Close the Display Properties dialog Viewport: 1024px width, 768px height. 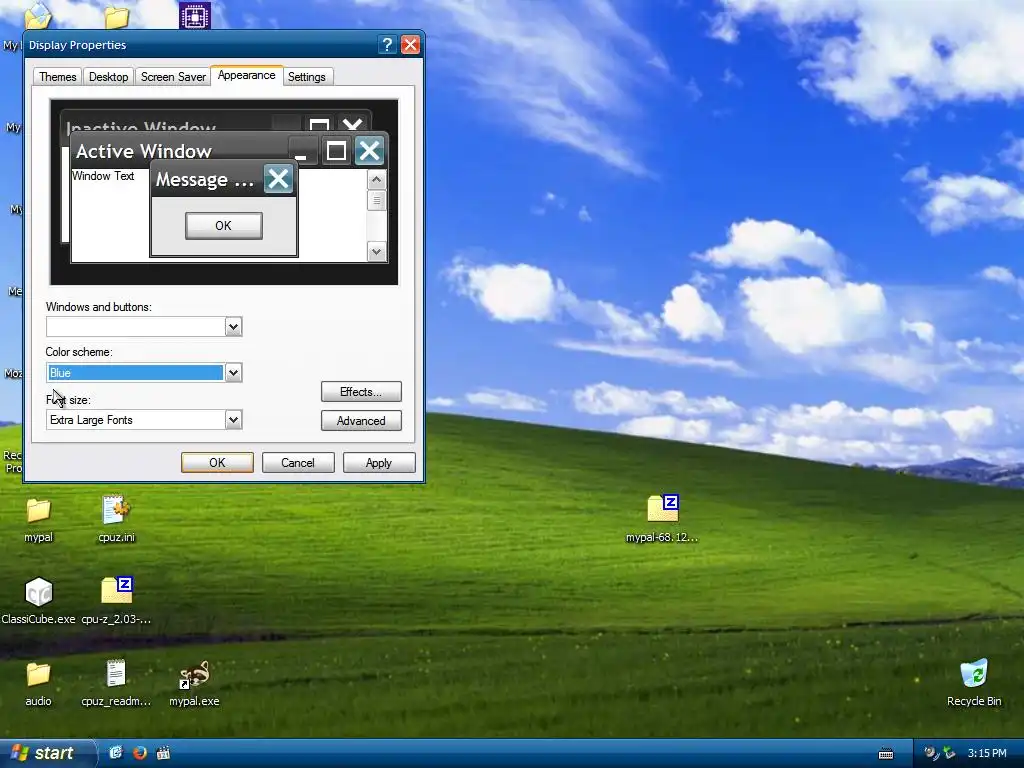410,44
